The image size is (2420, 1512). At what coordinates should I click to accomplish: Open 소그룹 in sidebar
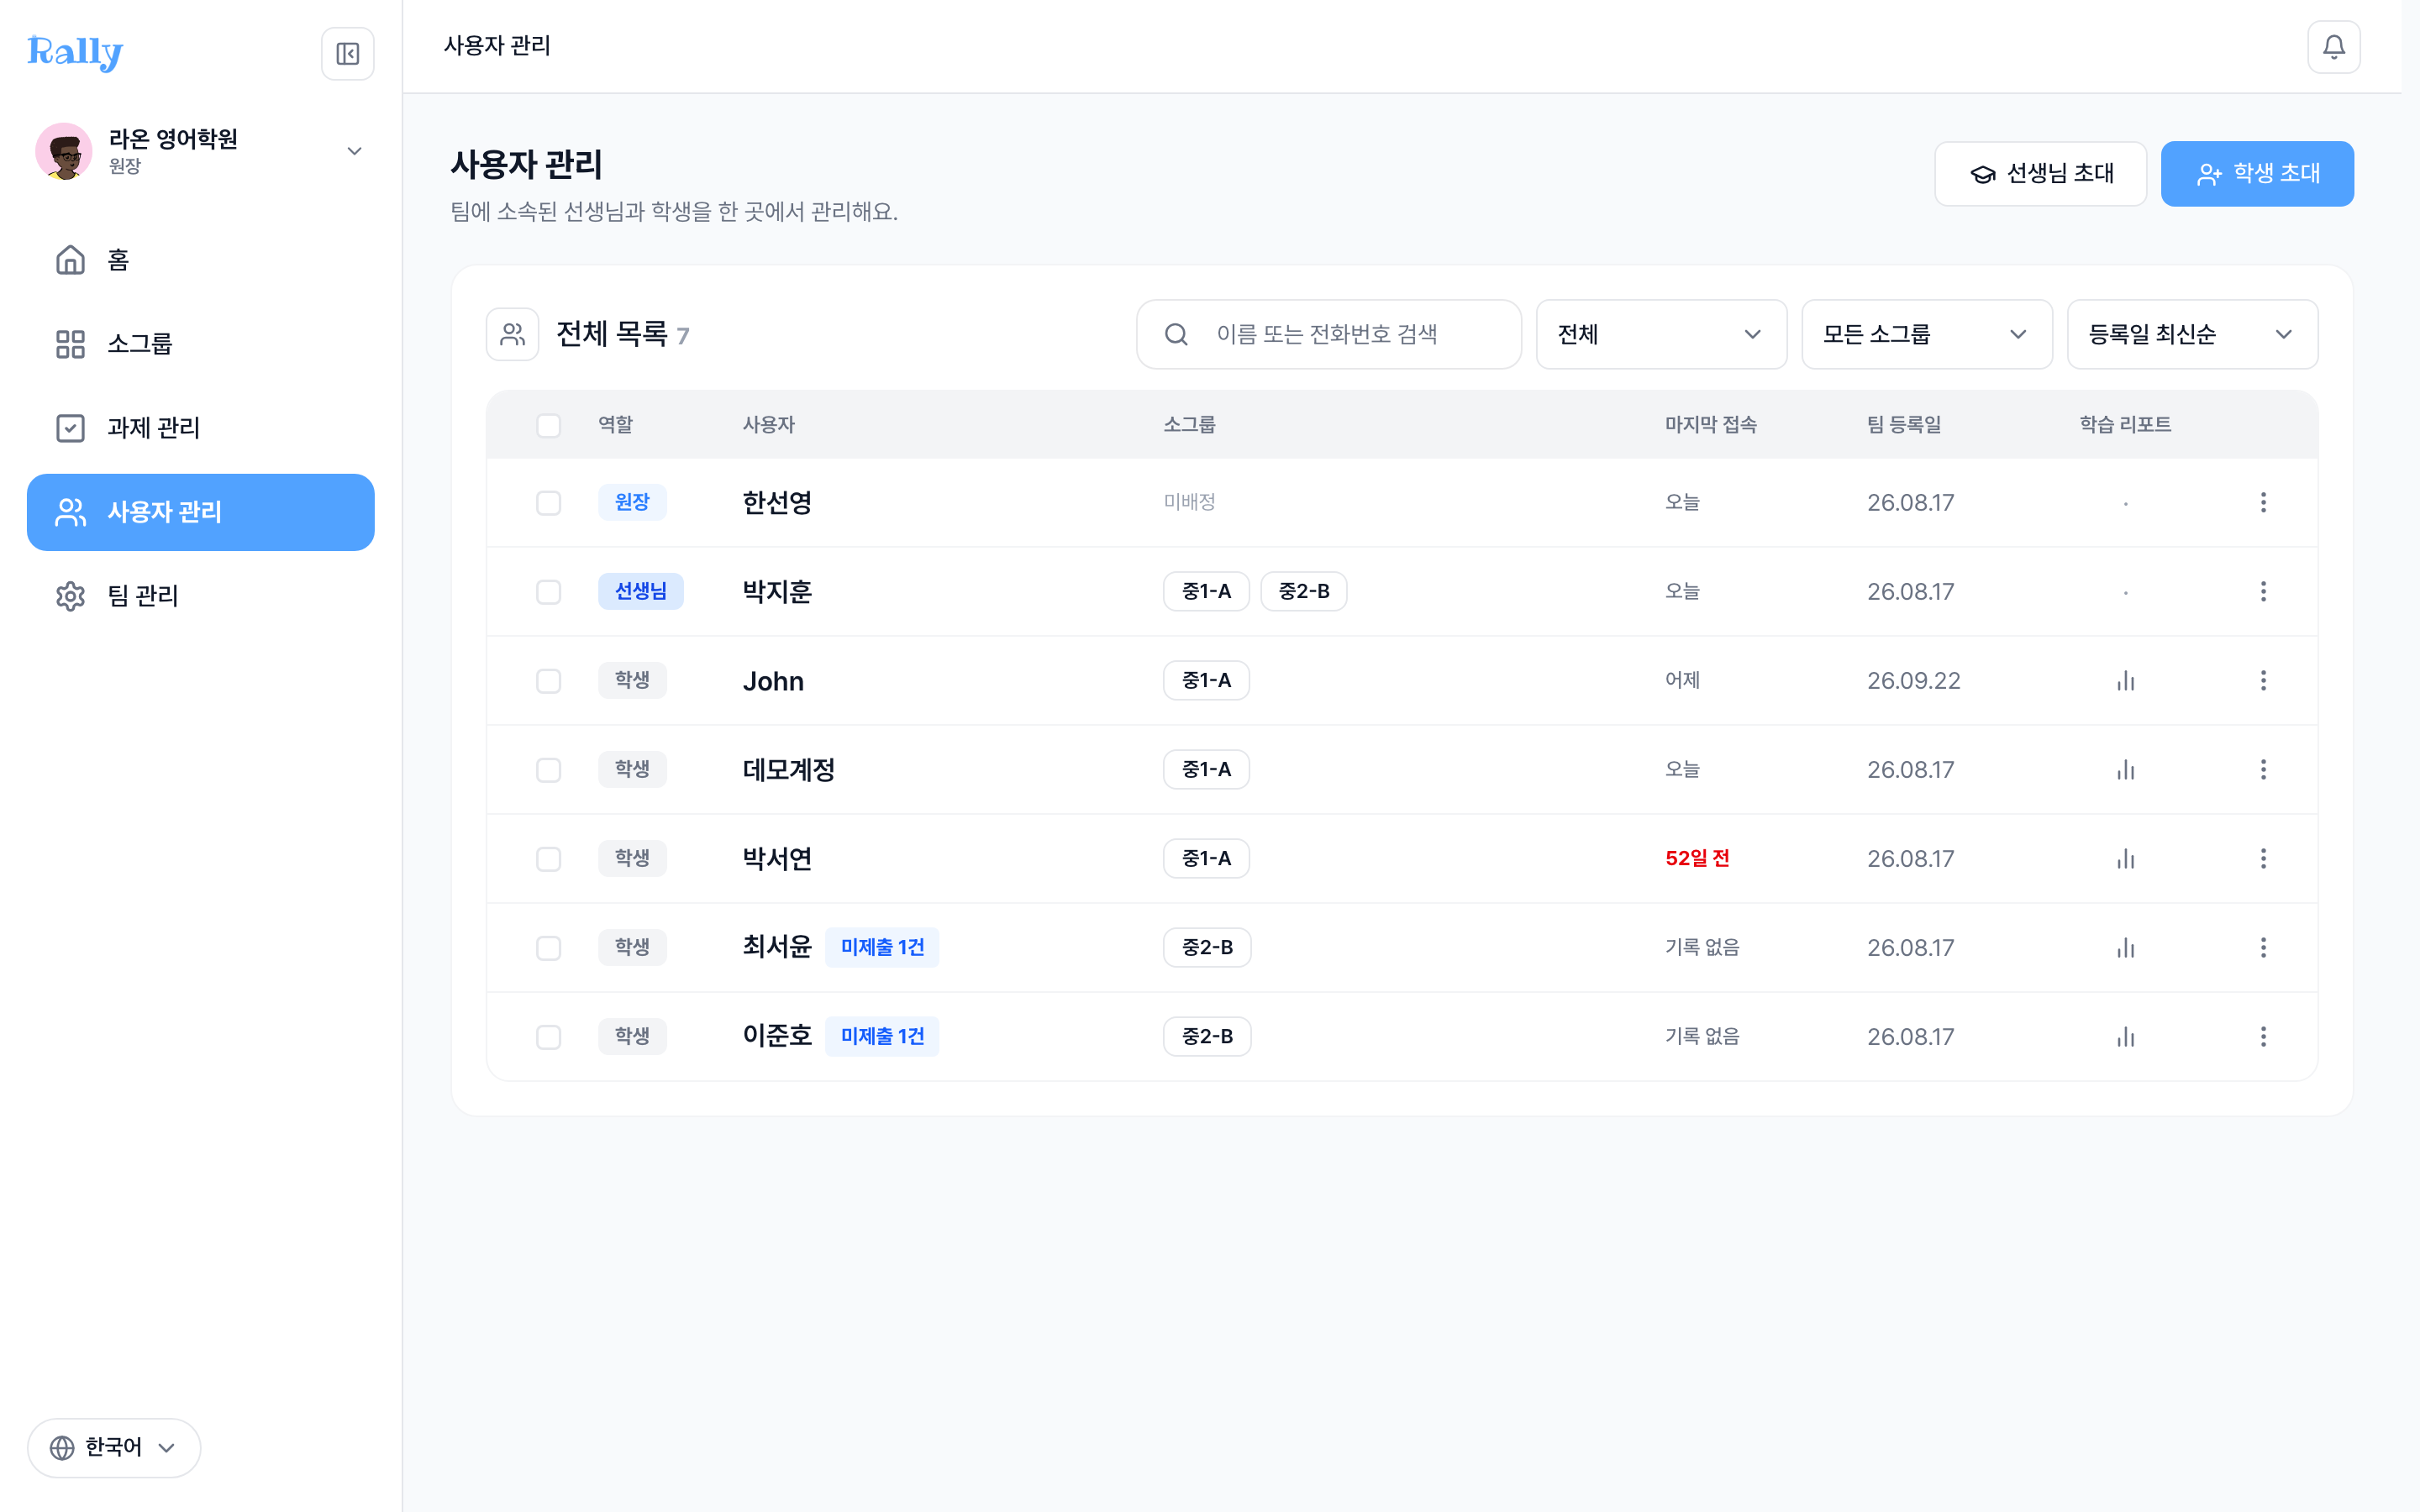point(200,344)
